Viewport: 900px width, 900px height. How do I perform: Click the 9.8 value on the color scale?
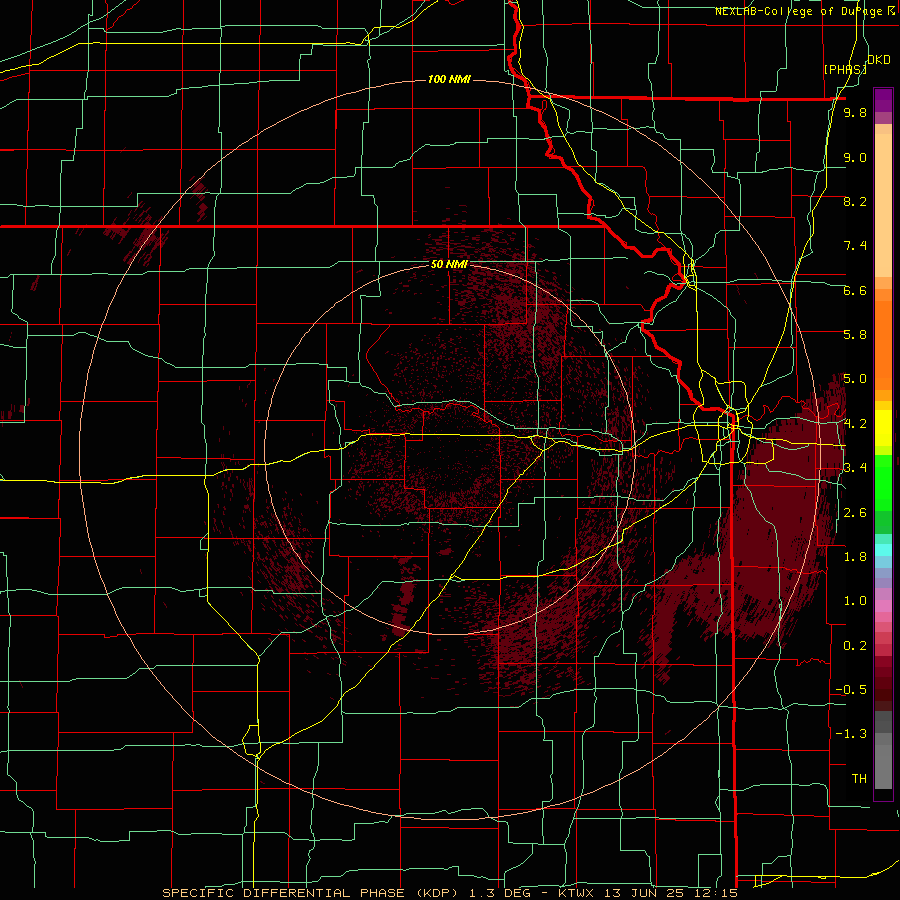click(855, 112)
